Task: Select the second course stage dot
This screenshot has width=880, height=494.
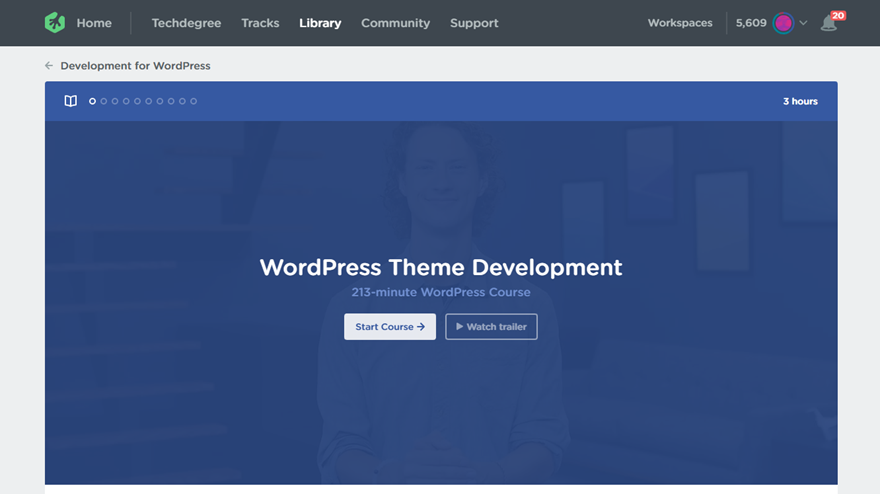Action: (x=104, y=101)
